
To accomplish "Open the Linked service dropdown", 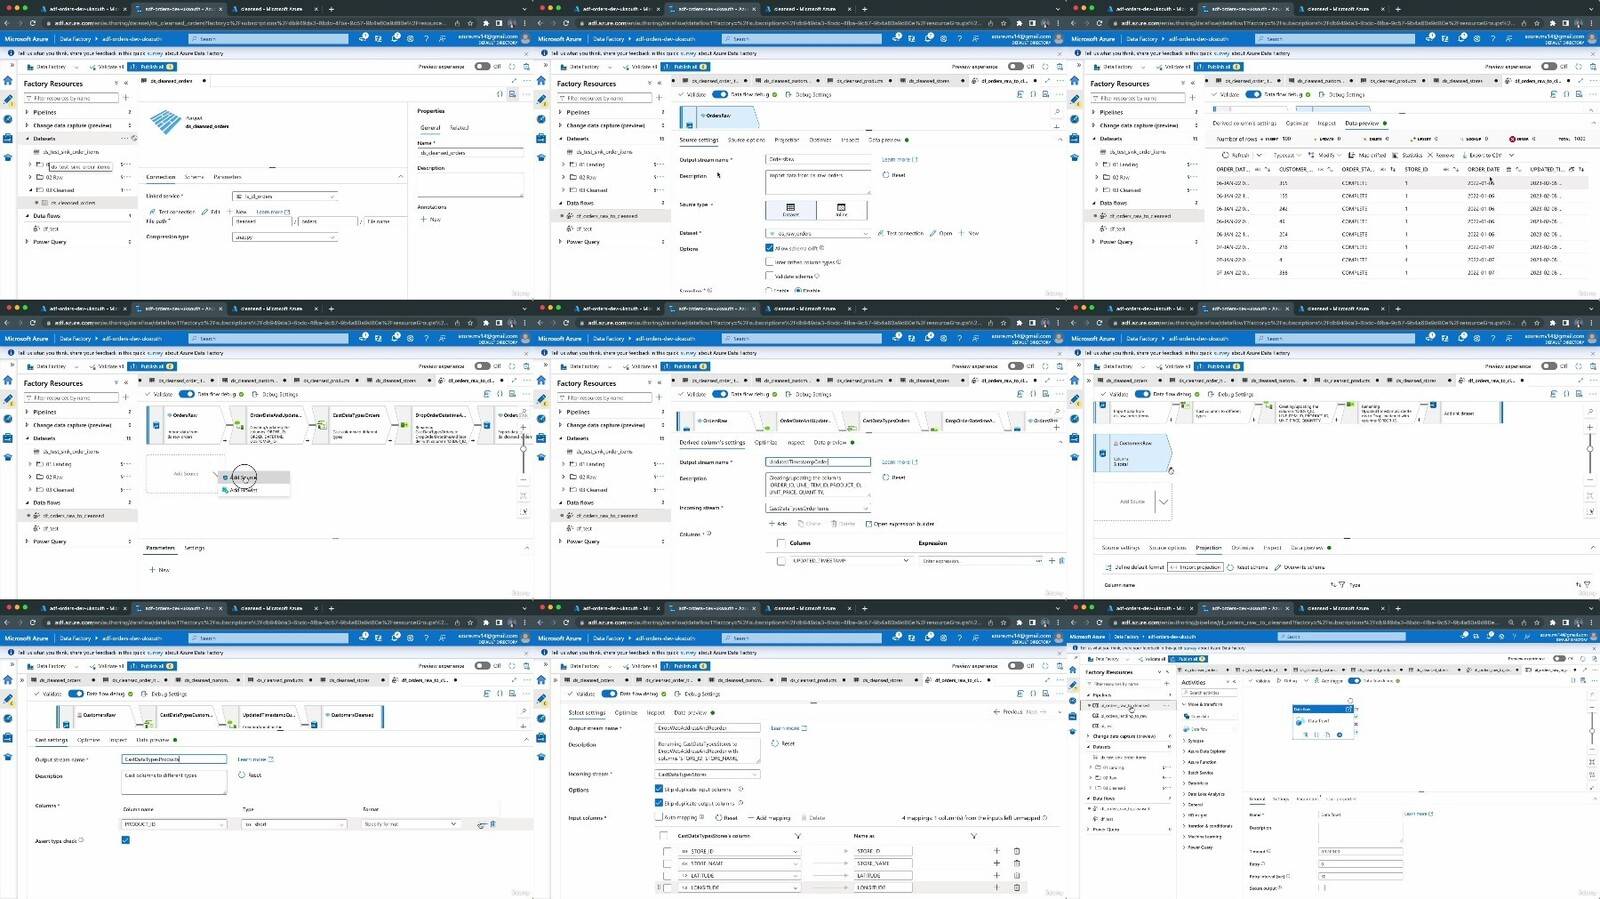I will pyautogui.click(x=285, y=196).
